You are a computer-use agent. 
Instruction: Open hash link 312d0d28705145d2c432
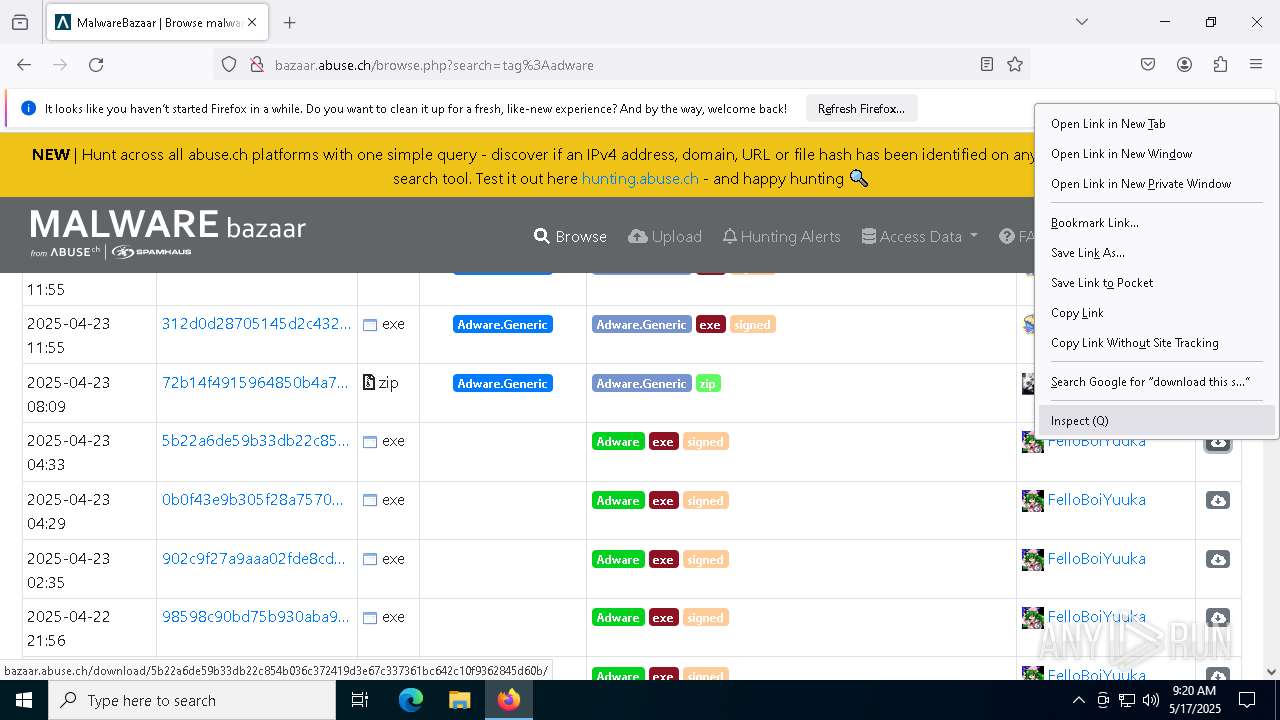tap(256, 324)
